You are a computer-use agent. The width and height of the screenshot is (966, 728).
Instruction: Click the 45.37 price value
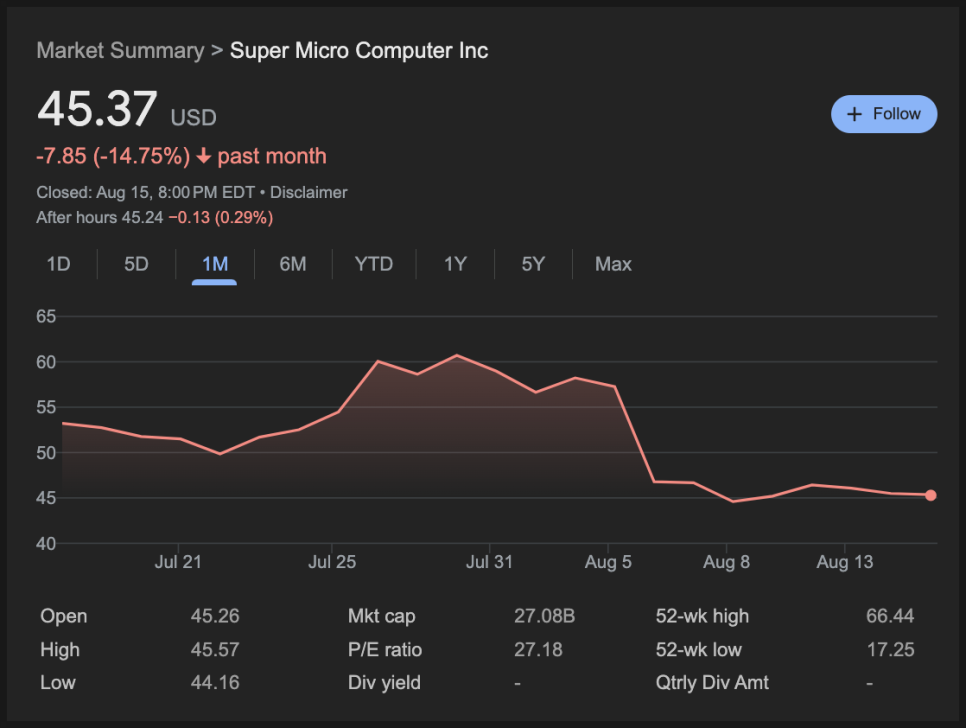(x=97, y=109)
